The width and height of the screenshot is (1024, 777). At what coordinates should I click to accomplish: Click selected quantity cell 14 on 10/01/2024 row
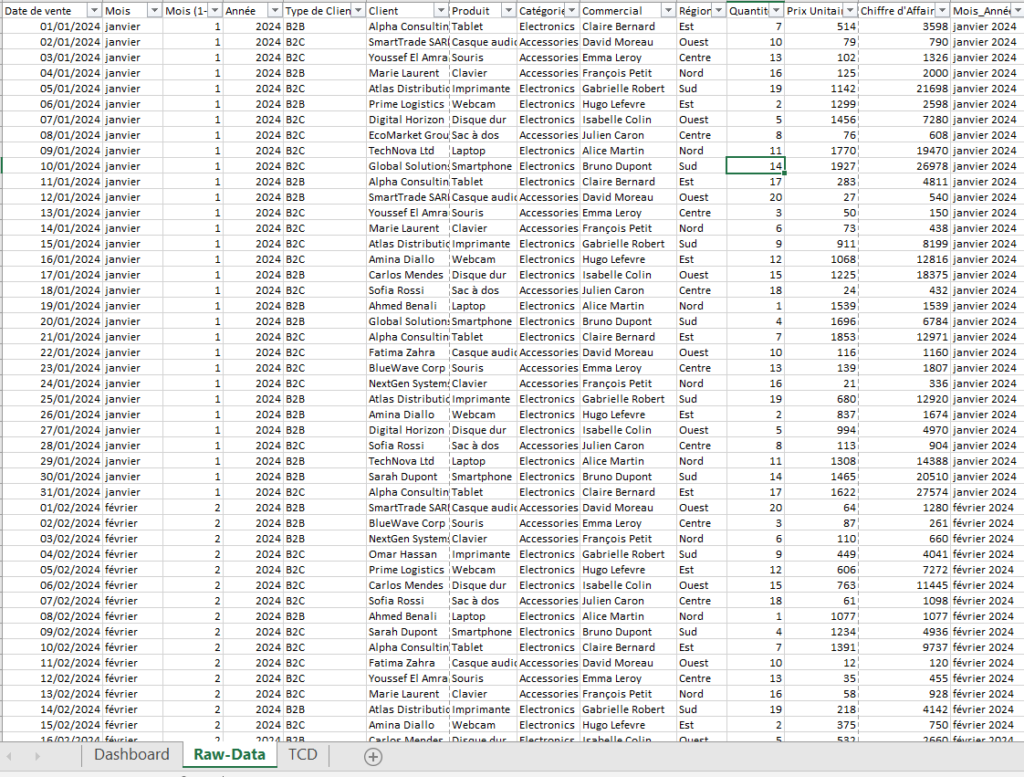755,166
